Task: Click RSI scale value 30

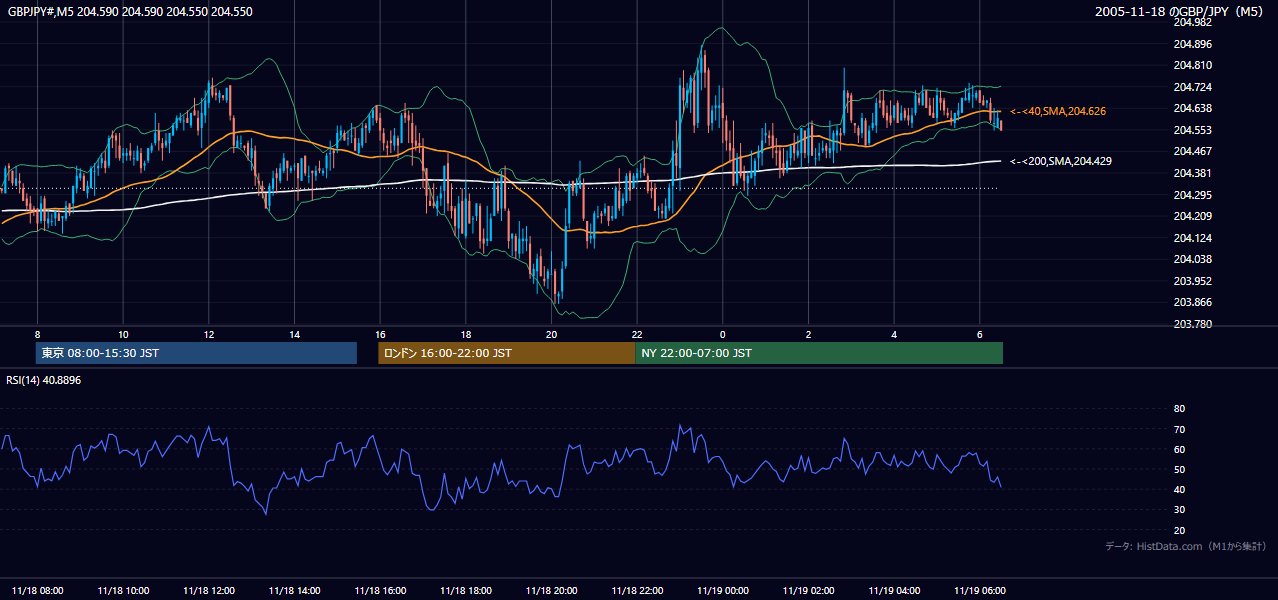Action: 1179,510
